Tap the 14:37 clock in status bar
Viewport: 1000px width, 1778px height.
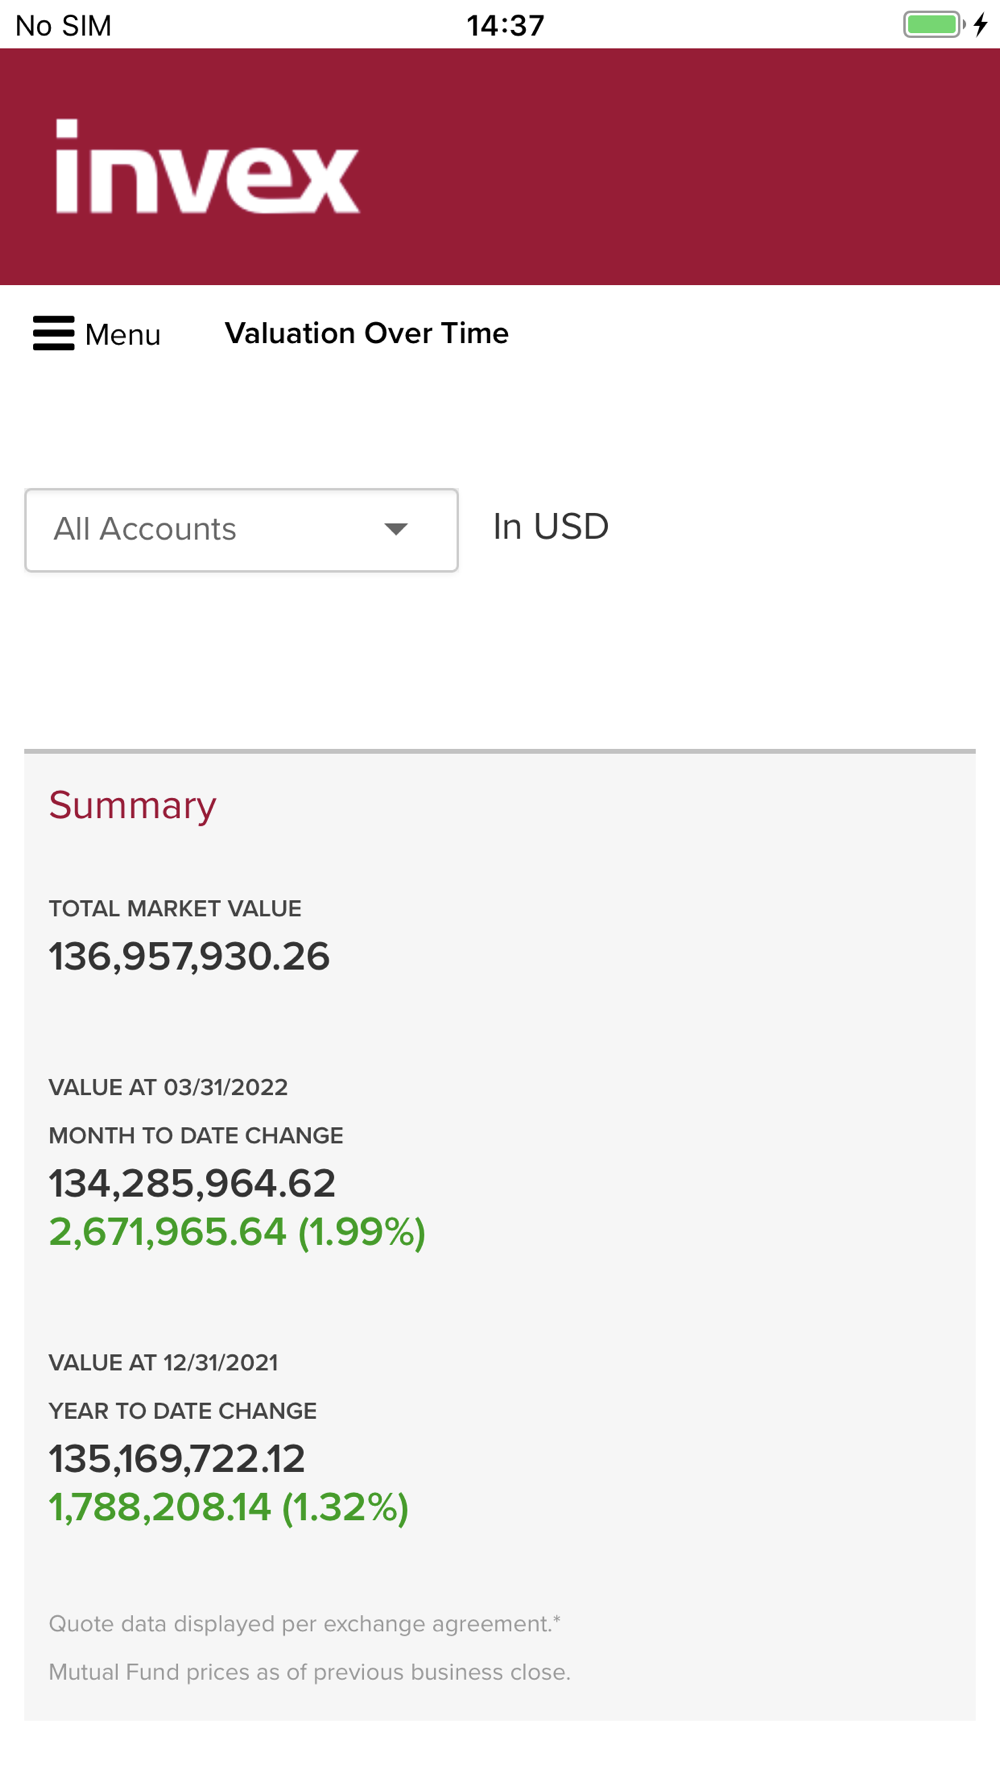point(505,25)
